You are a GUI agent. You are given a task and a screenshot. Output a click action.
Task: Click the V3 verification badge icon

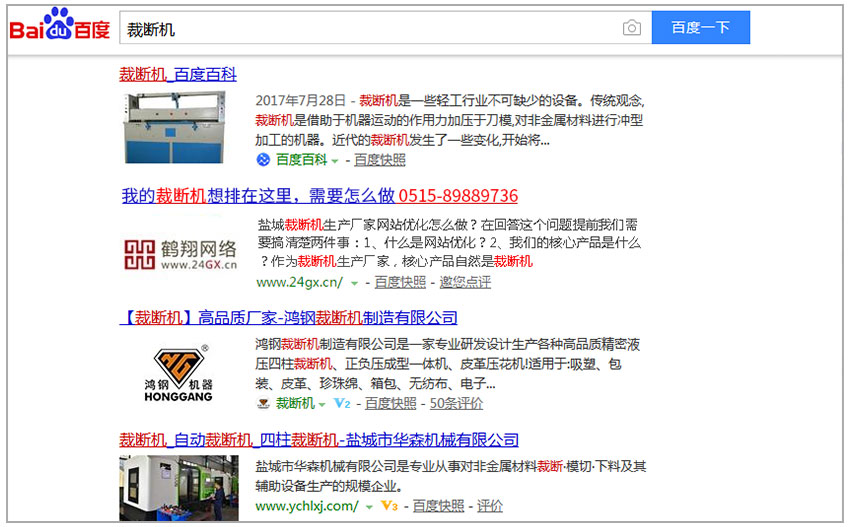(x=390, y=506)
